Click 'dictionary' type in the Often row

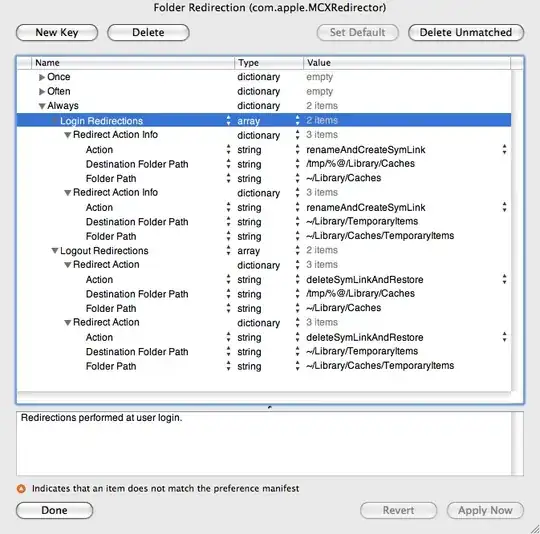click(x=258, y=92)
